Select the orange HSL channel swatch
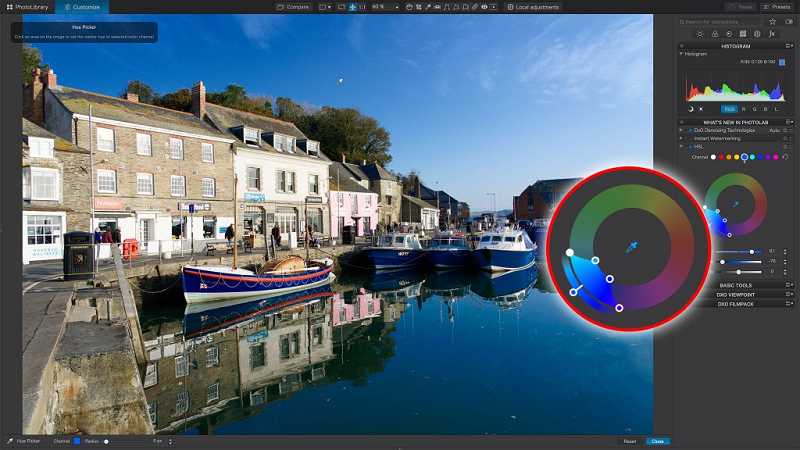Image resolution: width=800 pixels, height=450 pixels. (x=729, y=157)
